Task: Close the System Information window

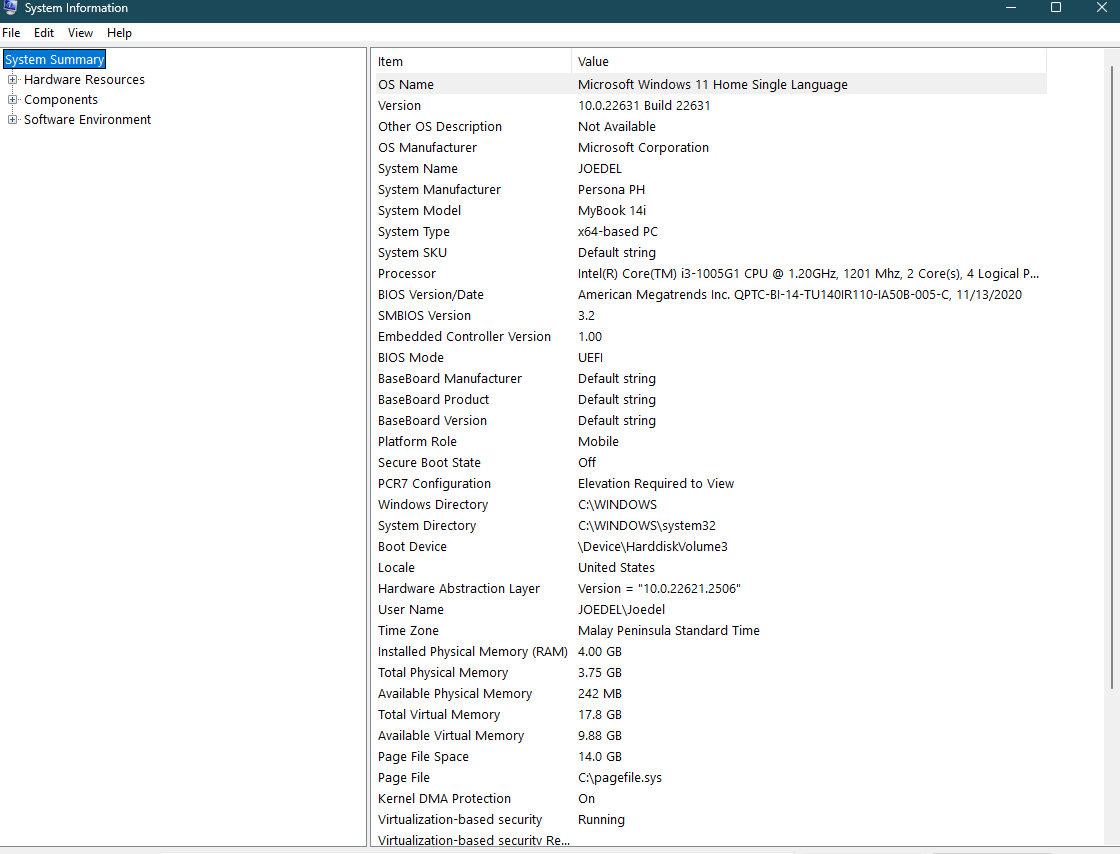Action: coord(1101,8)
